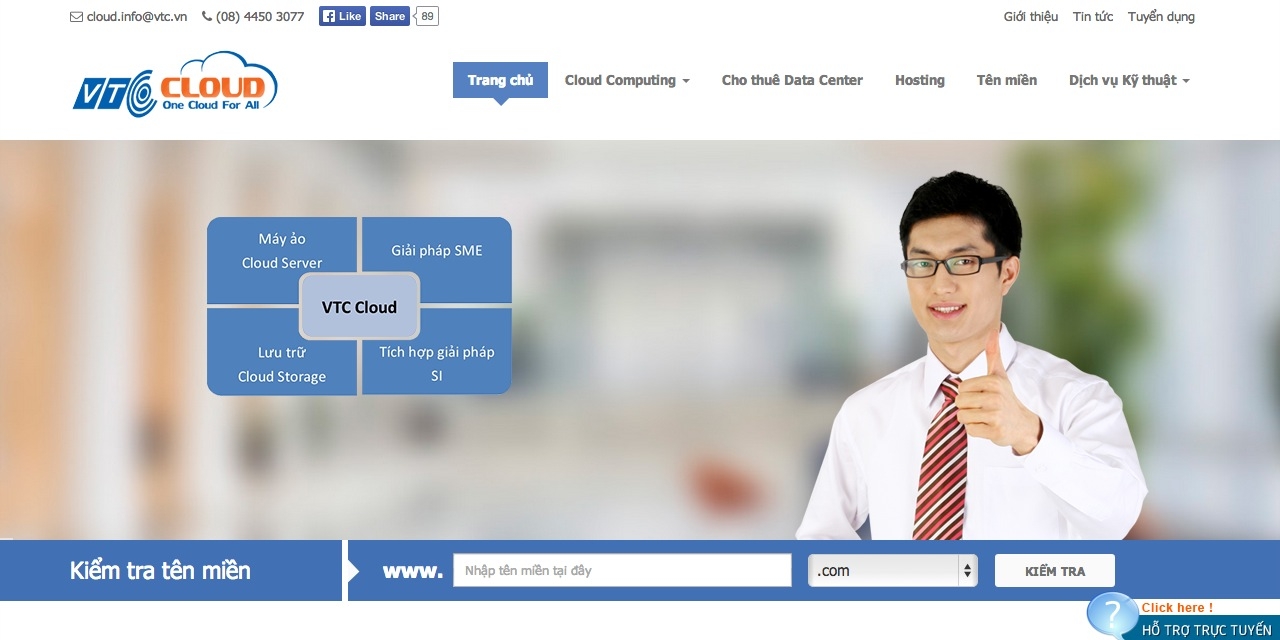Click the share count 89 bubble

pos(427,16)
